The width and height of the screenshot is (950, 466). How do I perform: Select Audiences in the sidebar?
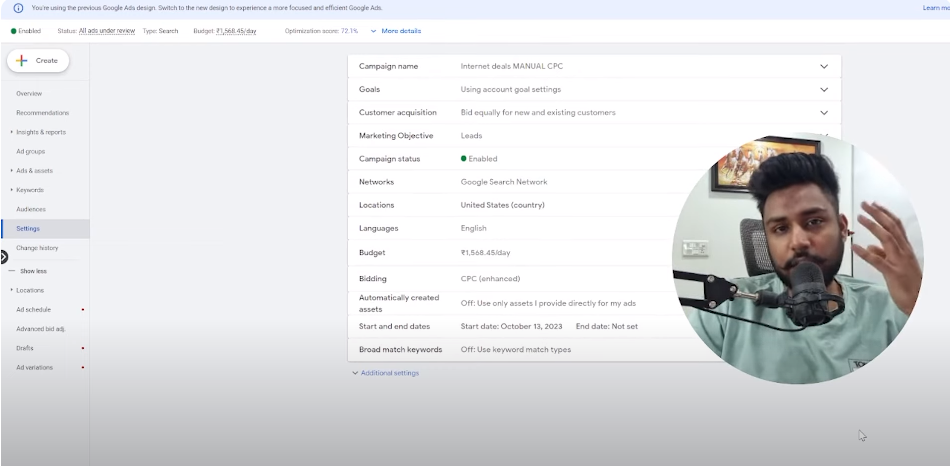30,209
